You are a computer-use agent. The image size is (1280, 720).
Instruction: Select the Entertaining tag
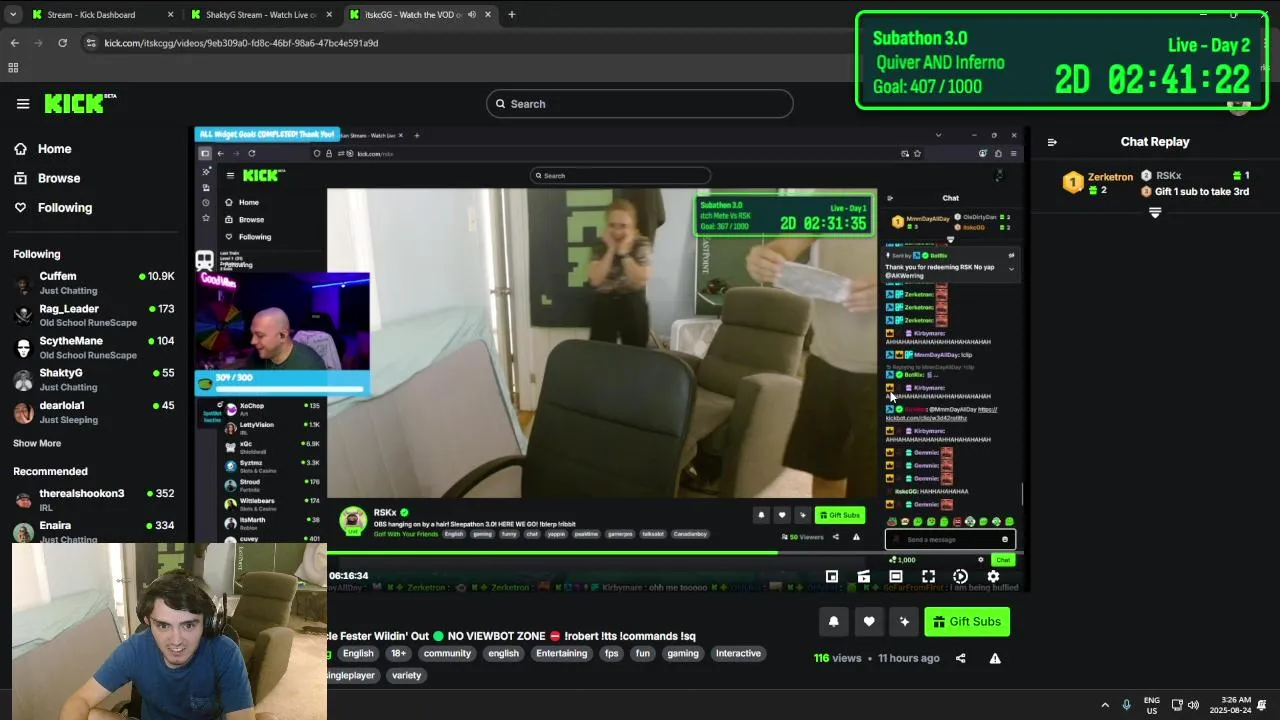coord(561,654)
